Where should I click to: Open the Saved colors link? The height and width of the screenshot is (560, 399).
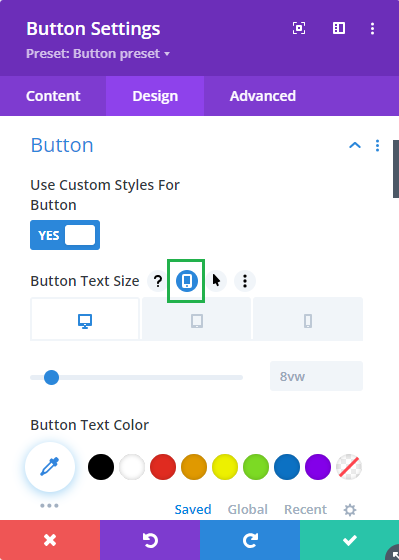coord(193,509)
